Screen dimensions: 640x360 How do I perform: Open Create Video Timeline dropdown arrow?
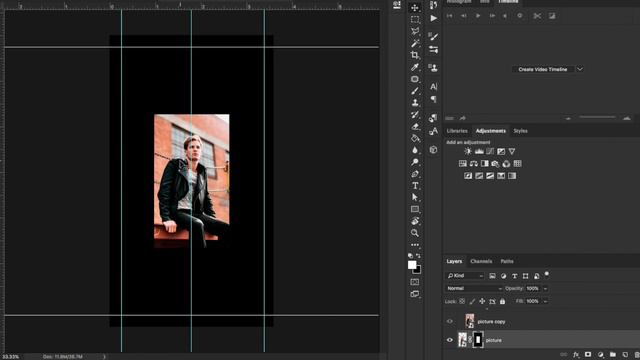(x=580, y=69)
